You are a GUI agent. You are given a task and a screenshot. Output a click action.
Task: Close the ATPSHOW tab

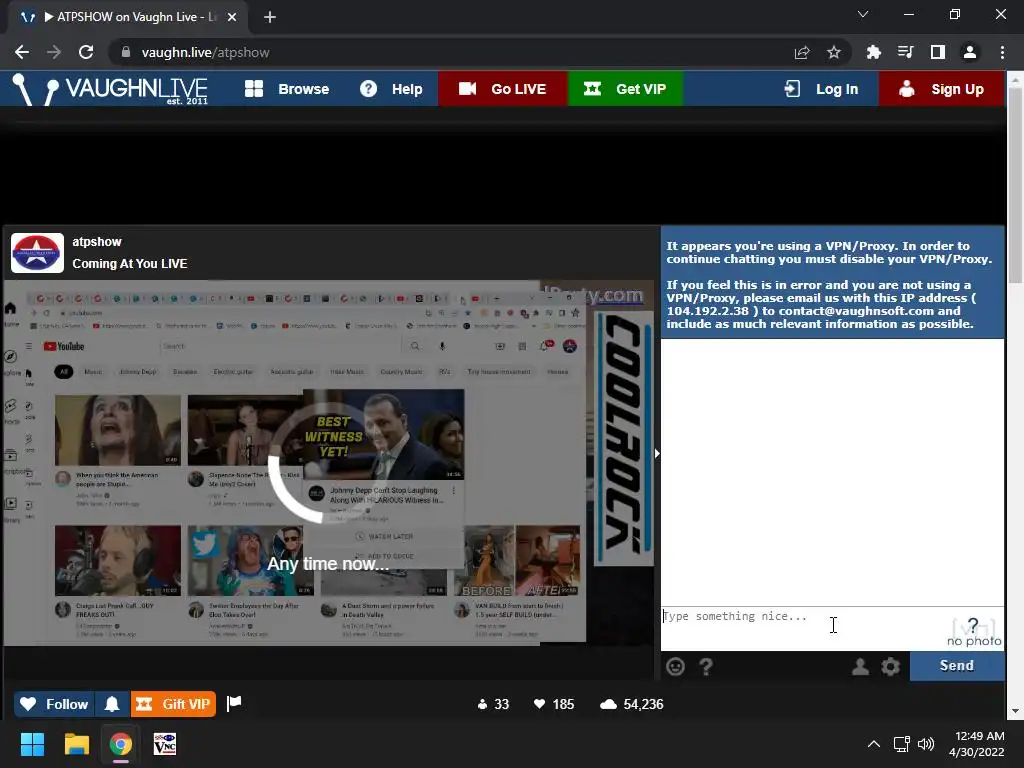click(x=232, y=17)
